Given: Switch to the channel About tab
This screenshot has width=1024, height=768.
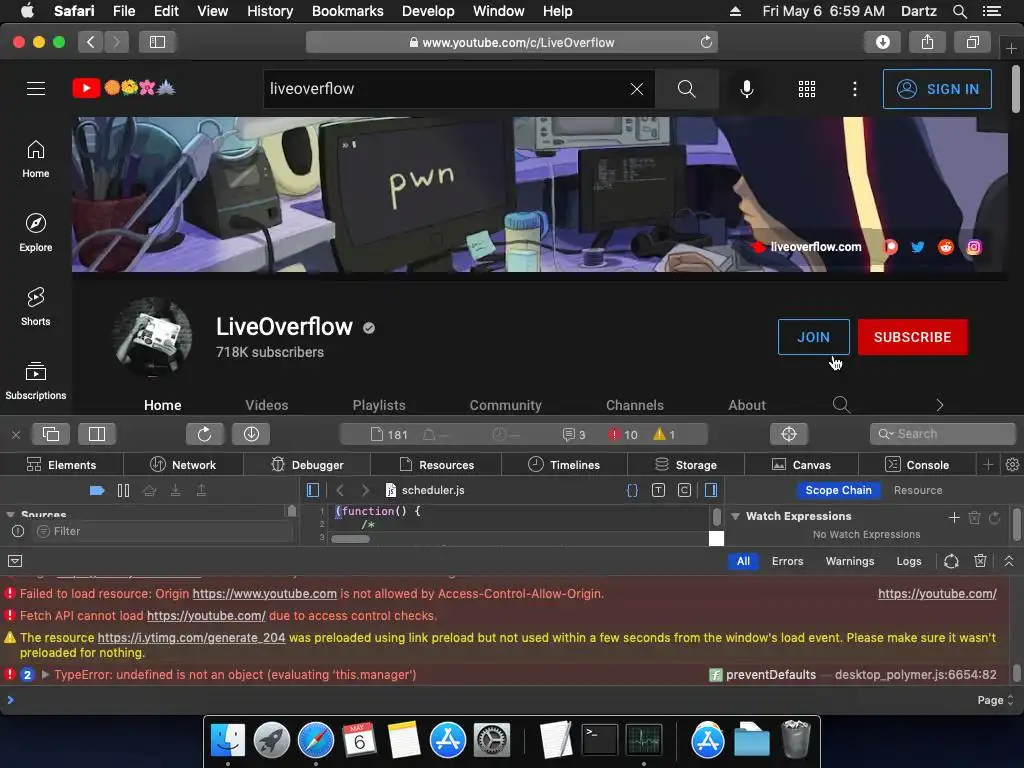Looking at the screenshot, I should [x=747, y=405].
